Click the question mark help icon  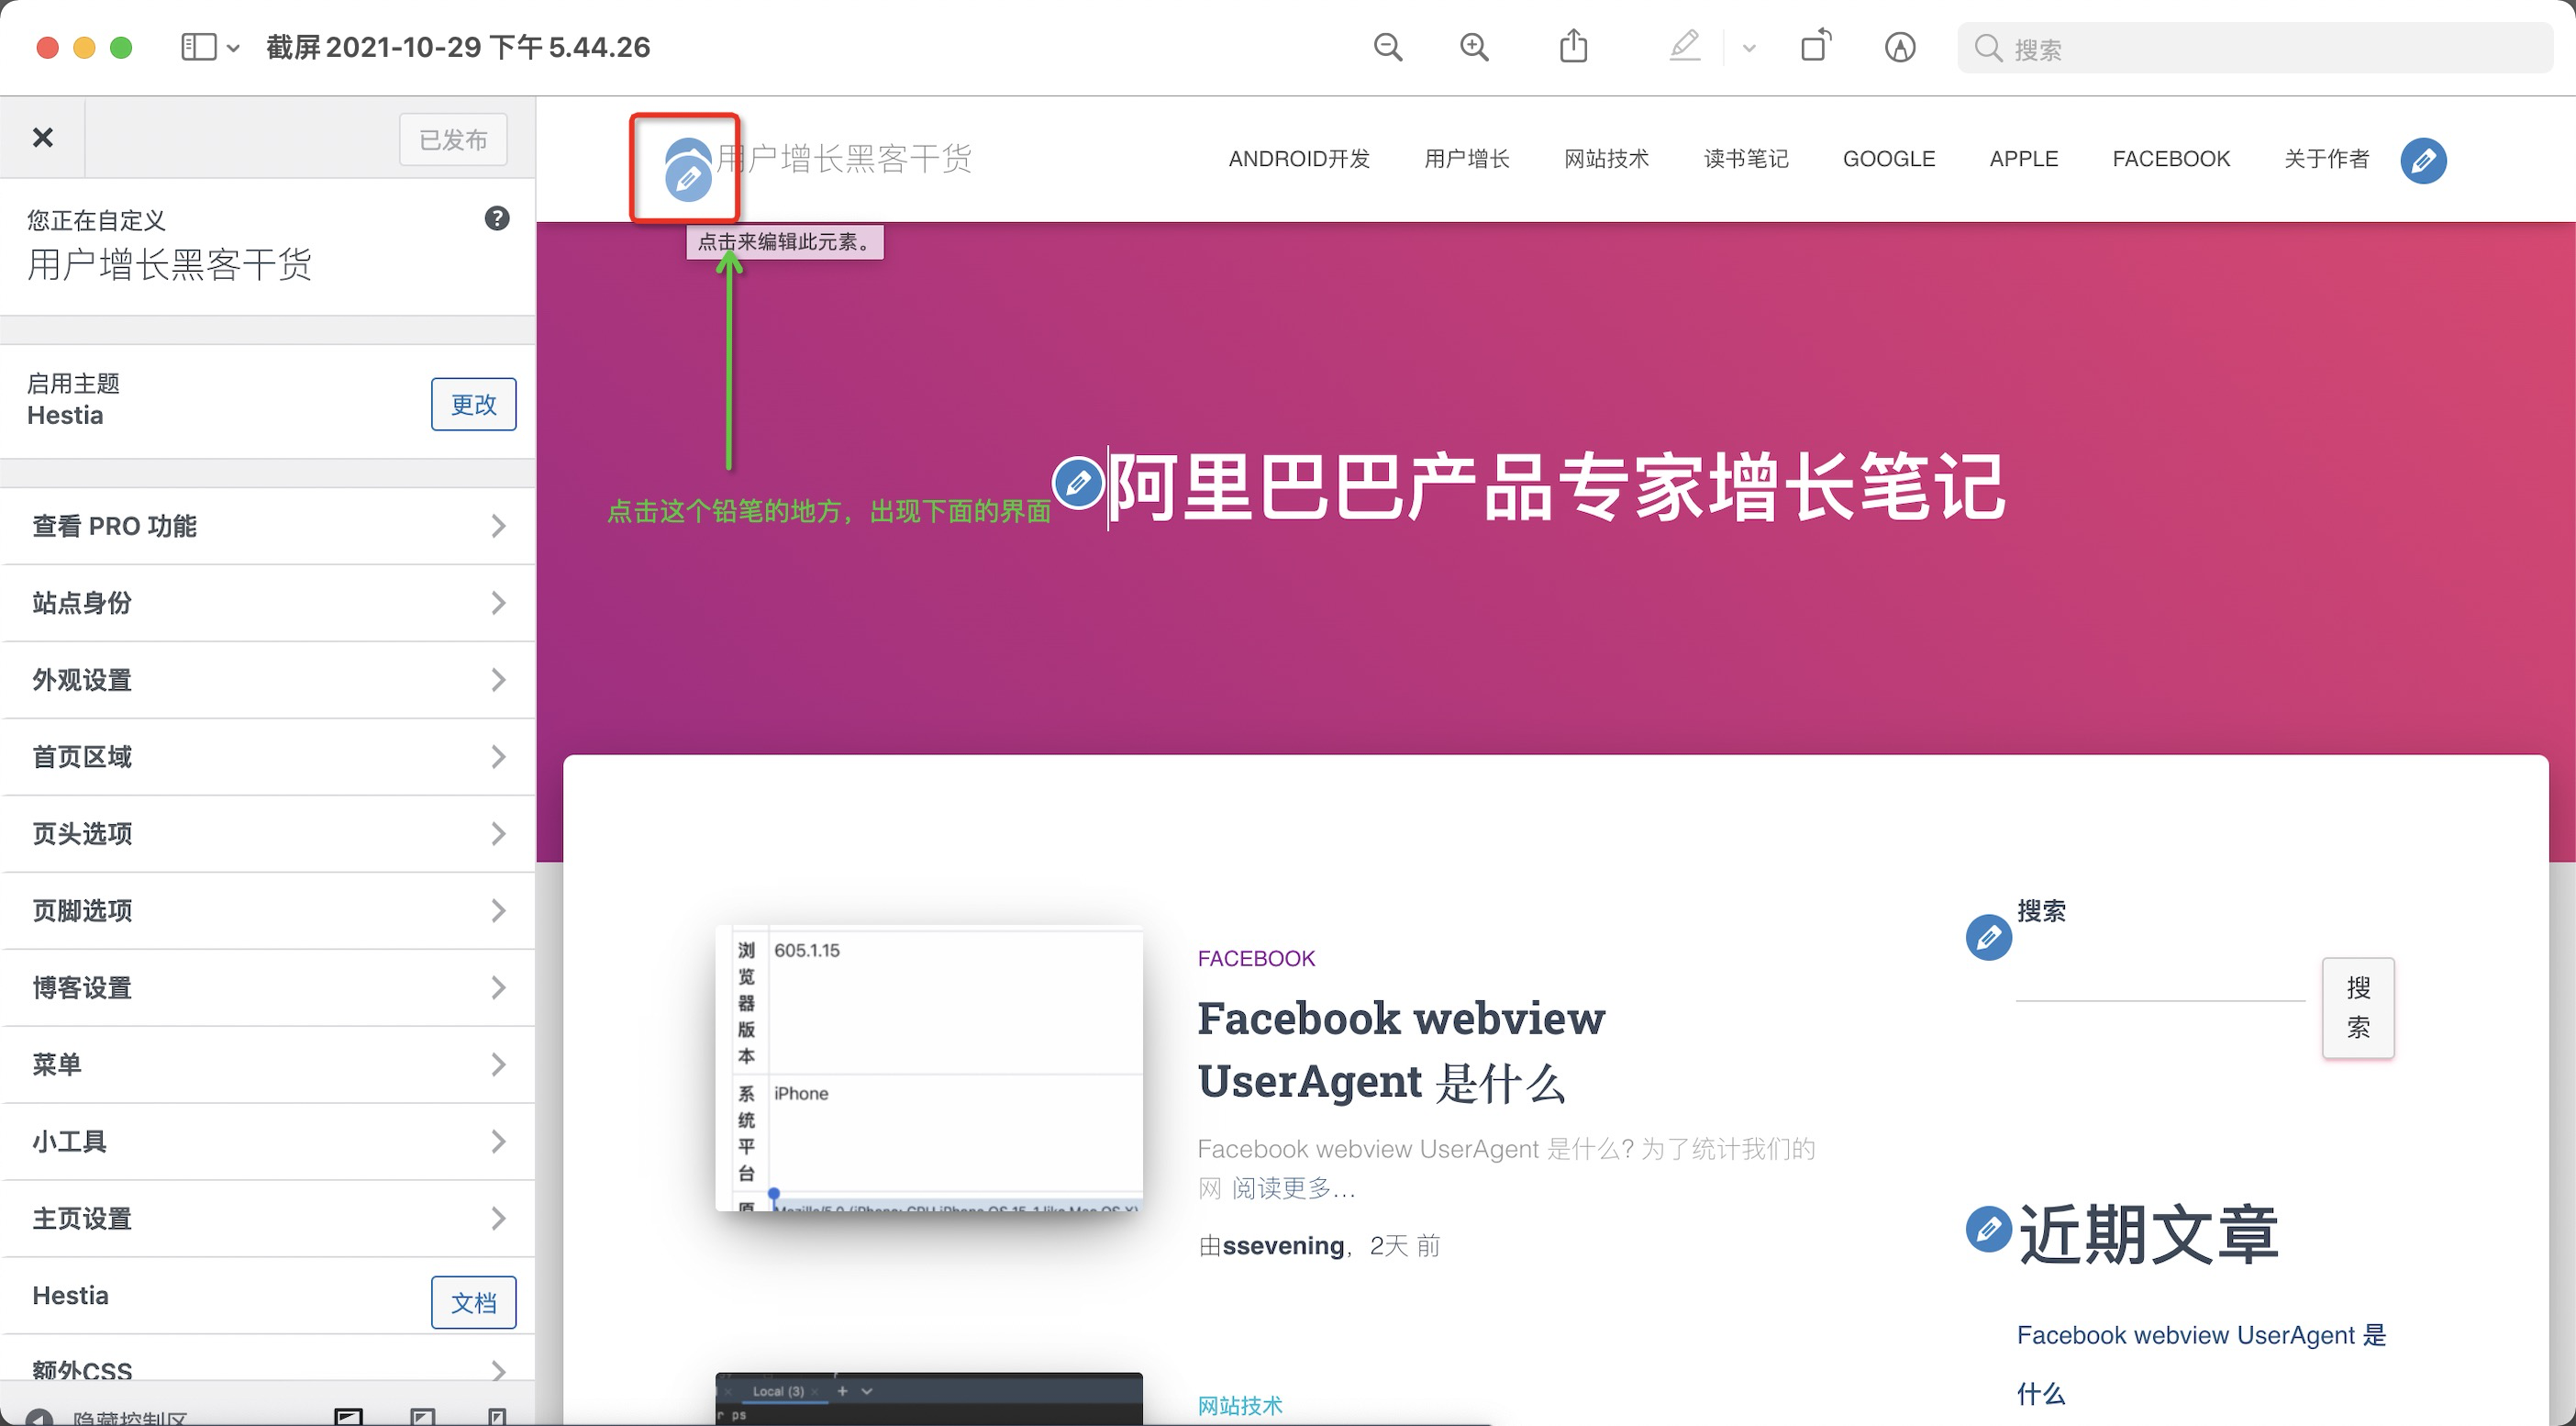point(497,219)
